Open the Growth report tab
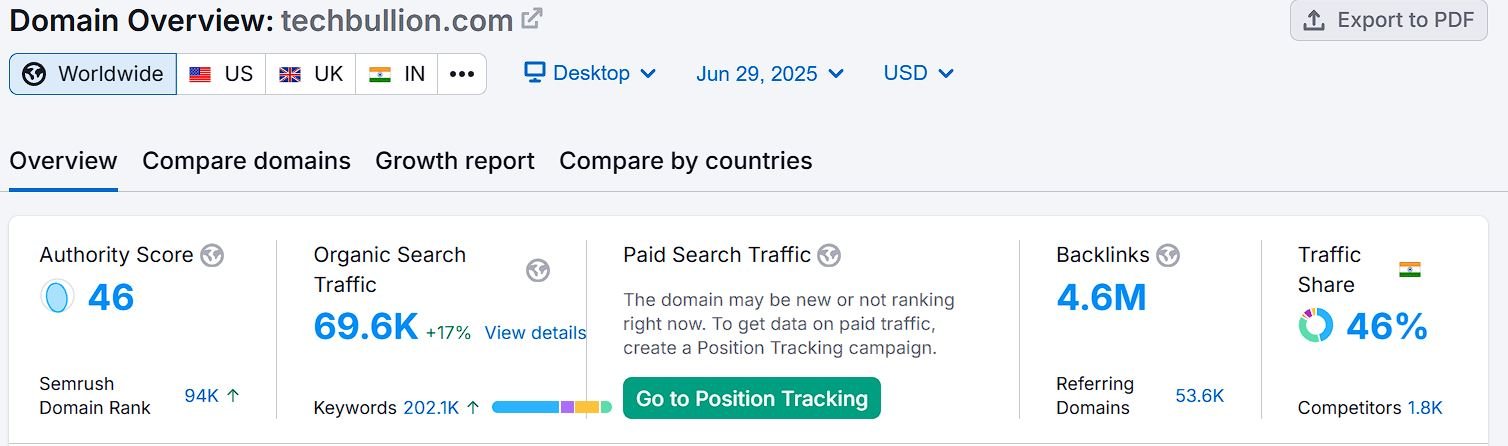 455,161
